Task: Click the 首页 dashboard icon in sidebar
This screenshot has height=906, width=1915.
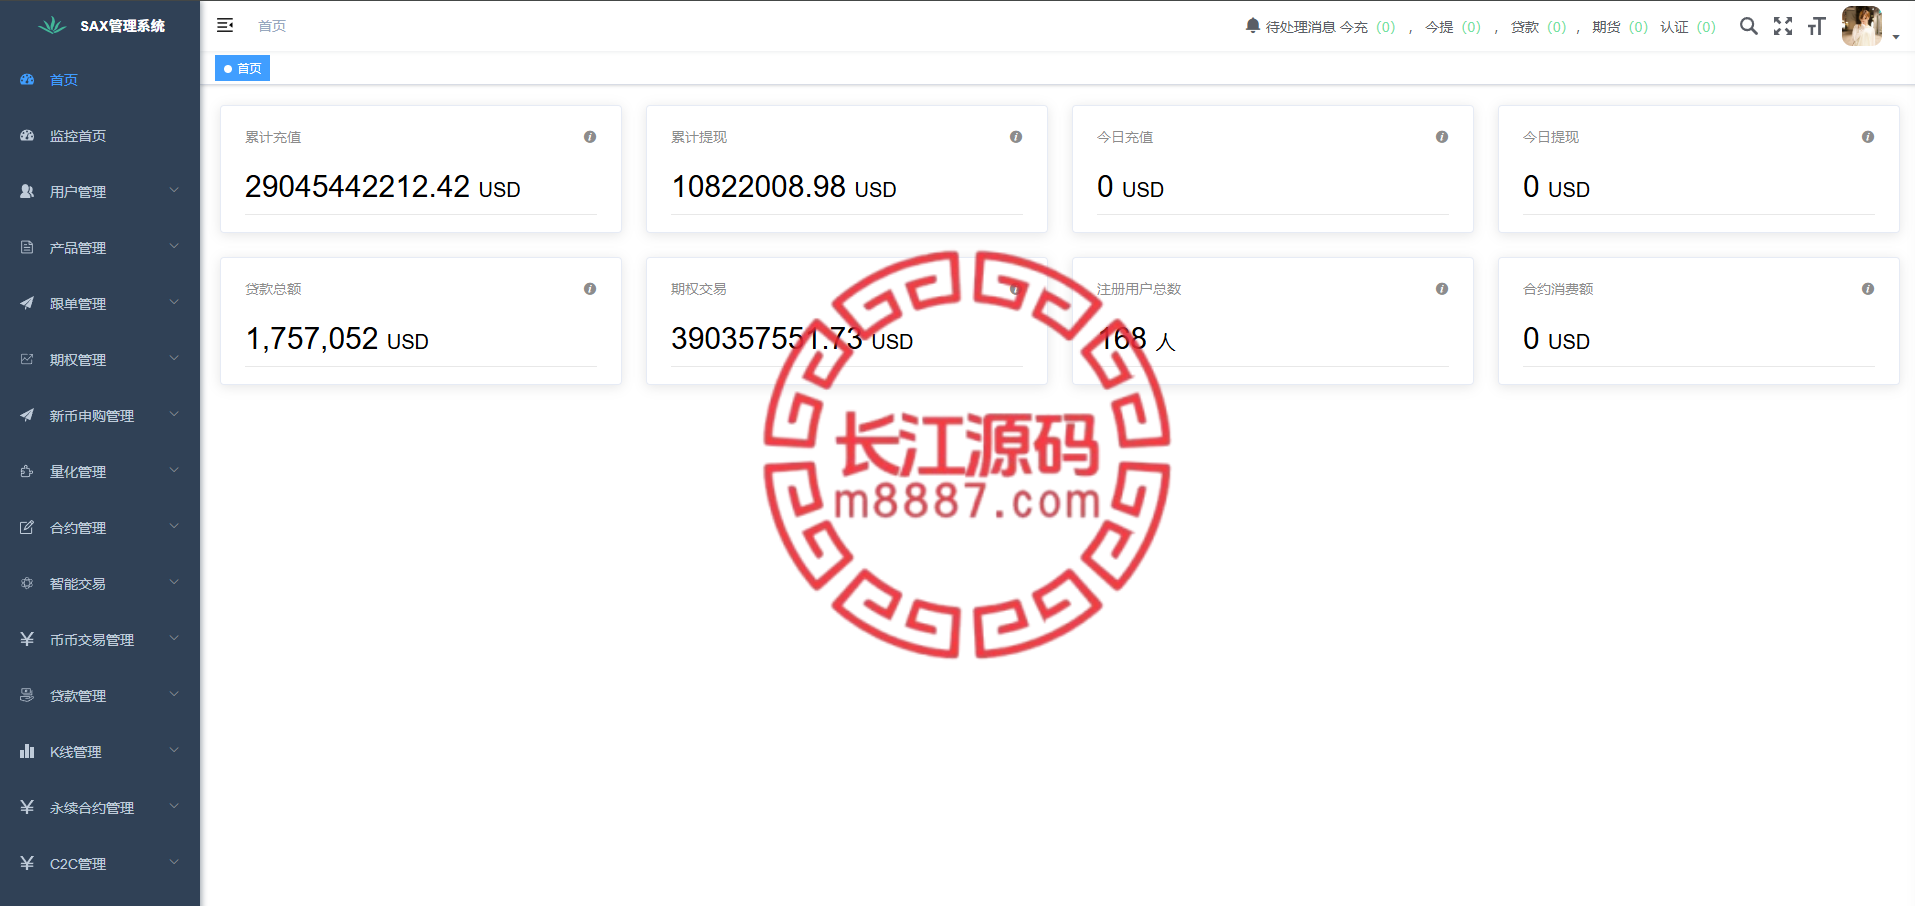Action: [27, 79]
